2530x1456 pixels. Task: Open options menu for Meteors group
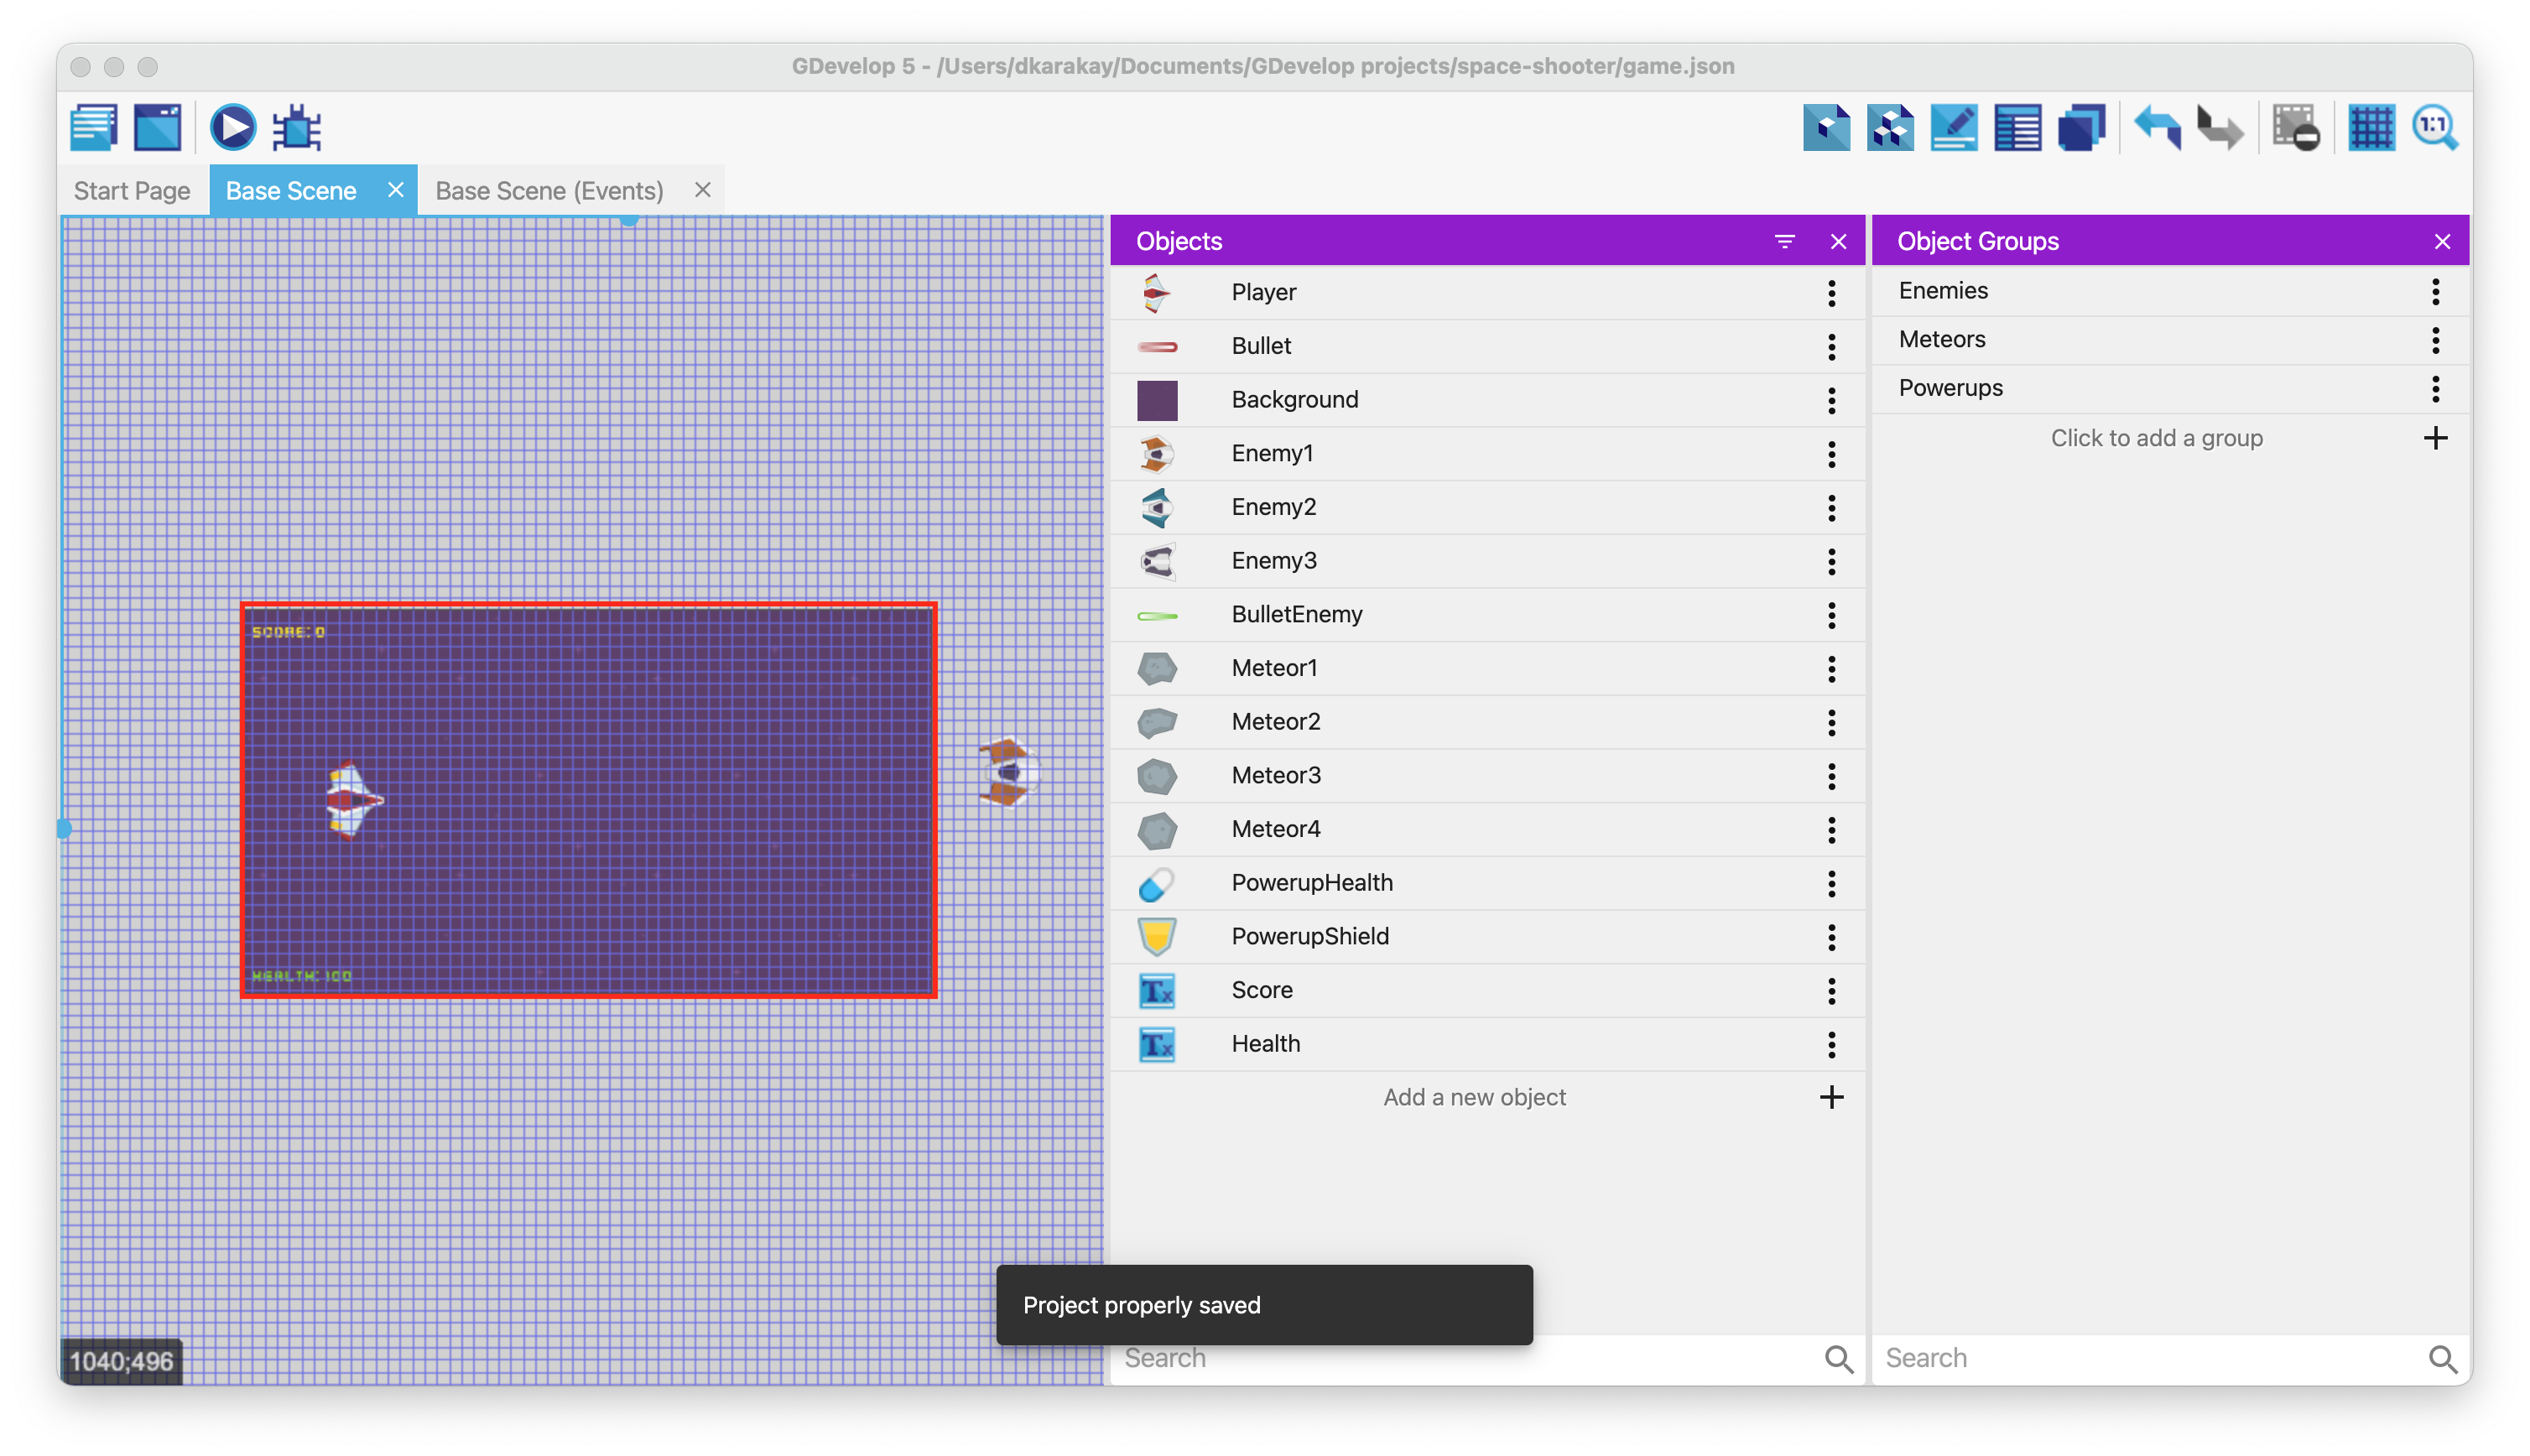(2435, 340)
